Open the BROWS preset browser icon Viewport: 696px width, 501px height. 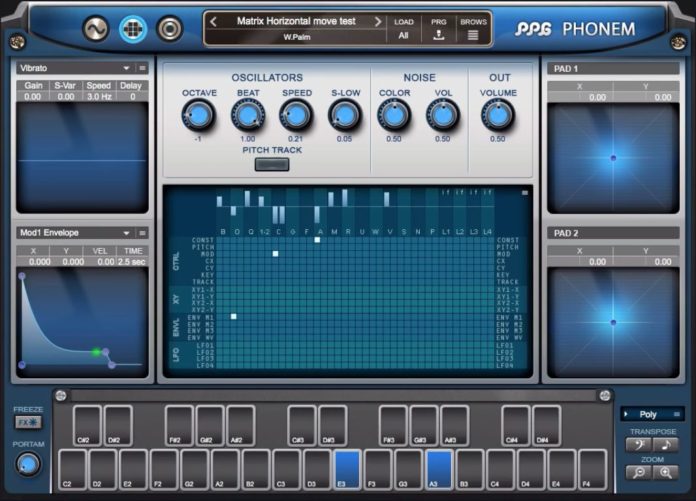tap(472, 35)
